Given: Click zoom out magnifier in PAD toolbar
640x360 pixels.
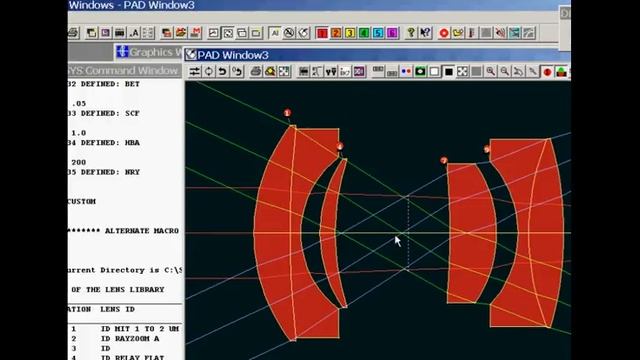Looking at the screenshot, I should (505, 72).
